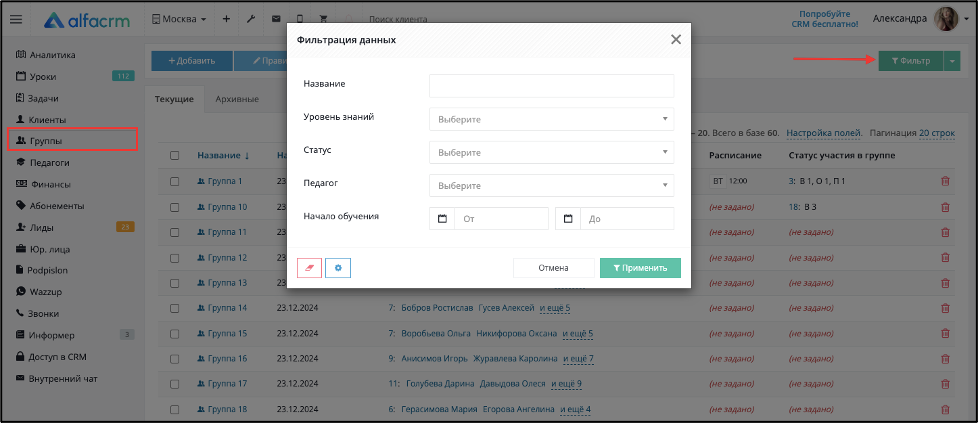Viewport: 979px width, 424px height.
Task: Open the shopping cart icon
Action: 324,19
